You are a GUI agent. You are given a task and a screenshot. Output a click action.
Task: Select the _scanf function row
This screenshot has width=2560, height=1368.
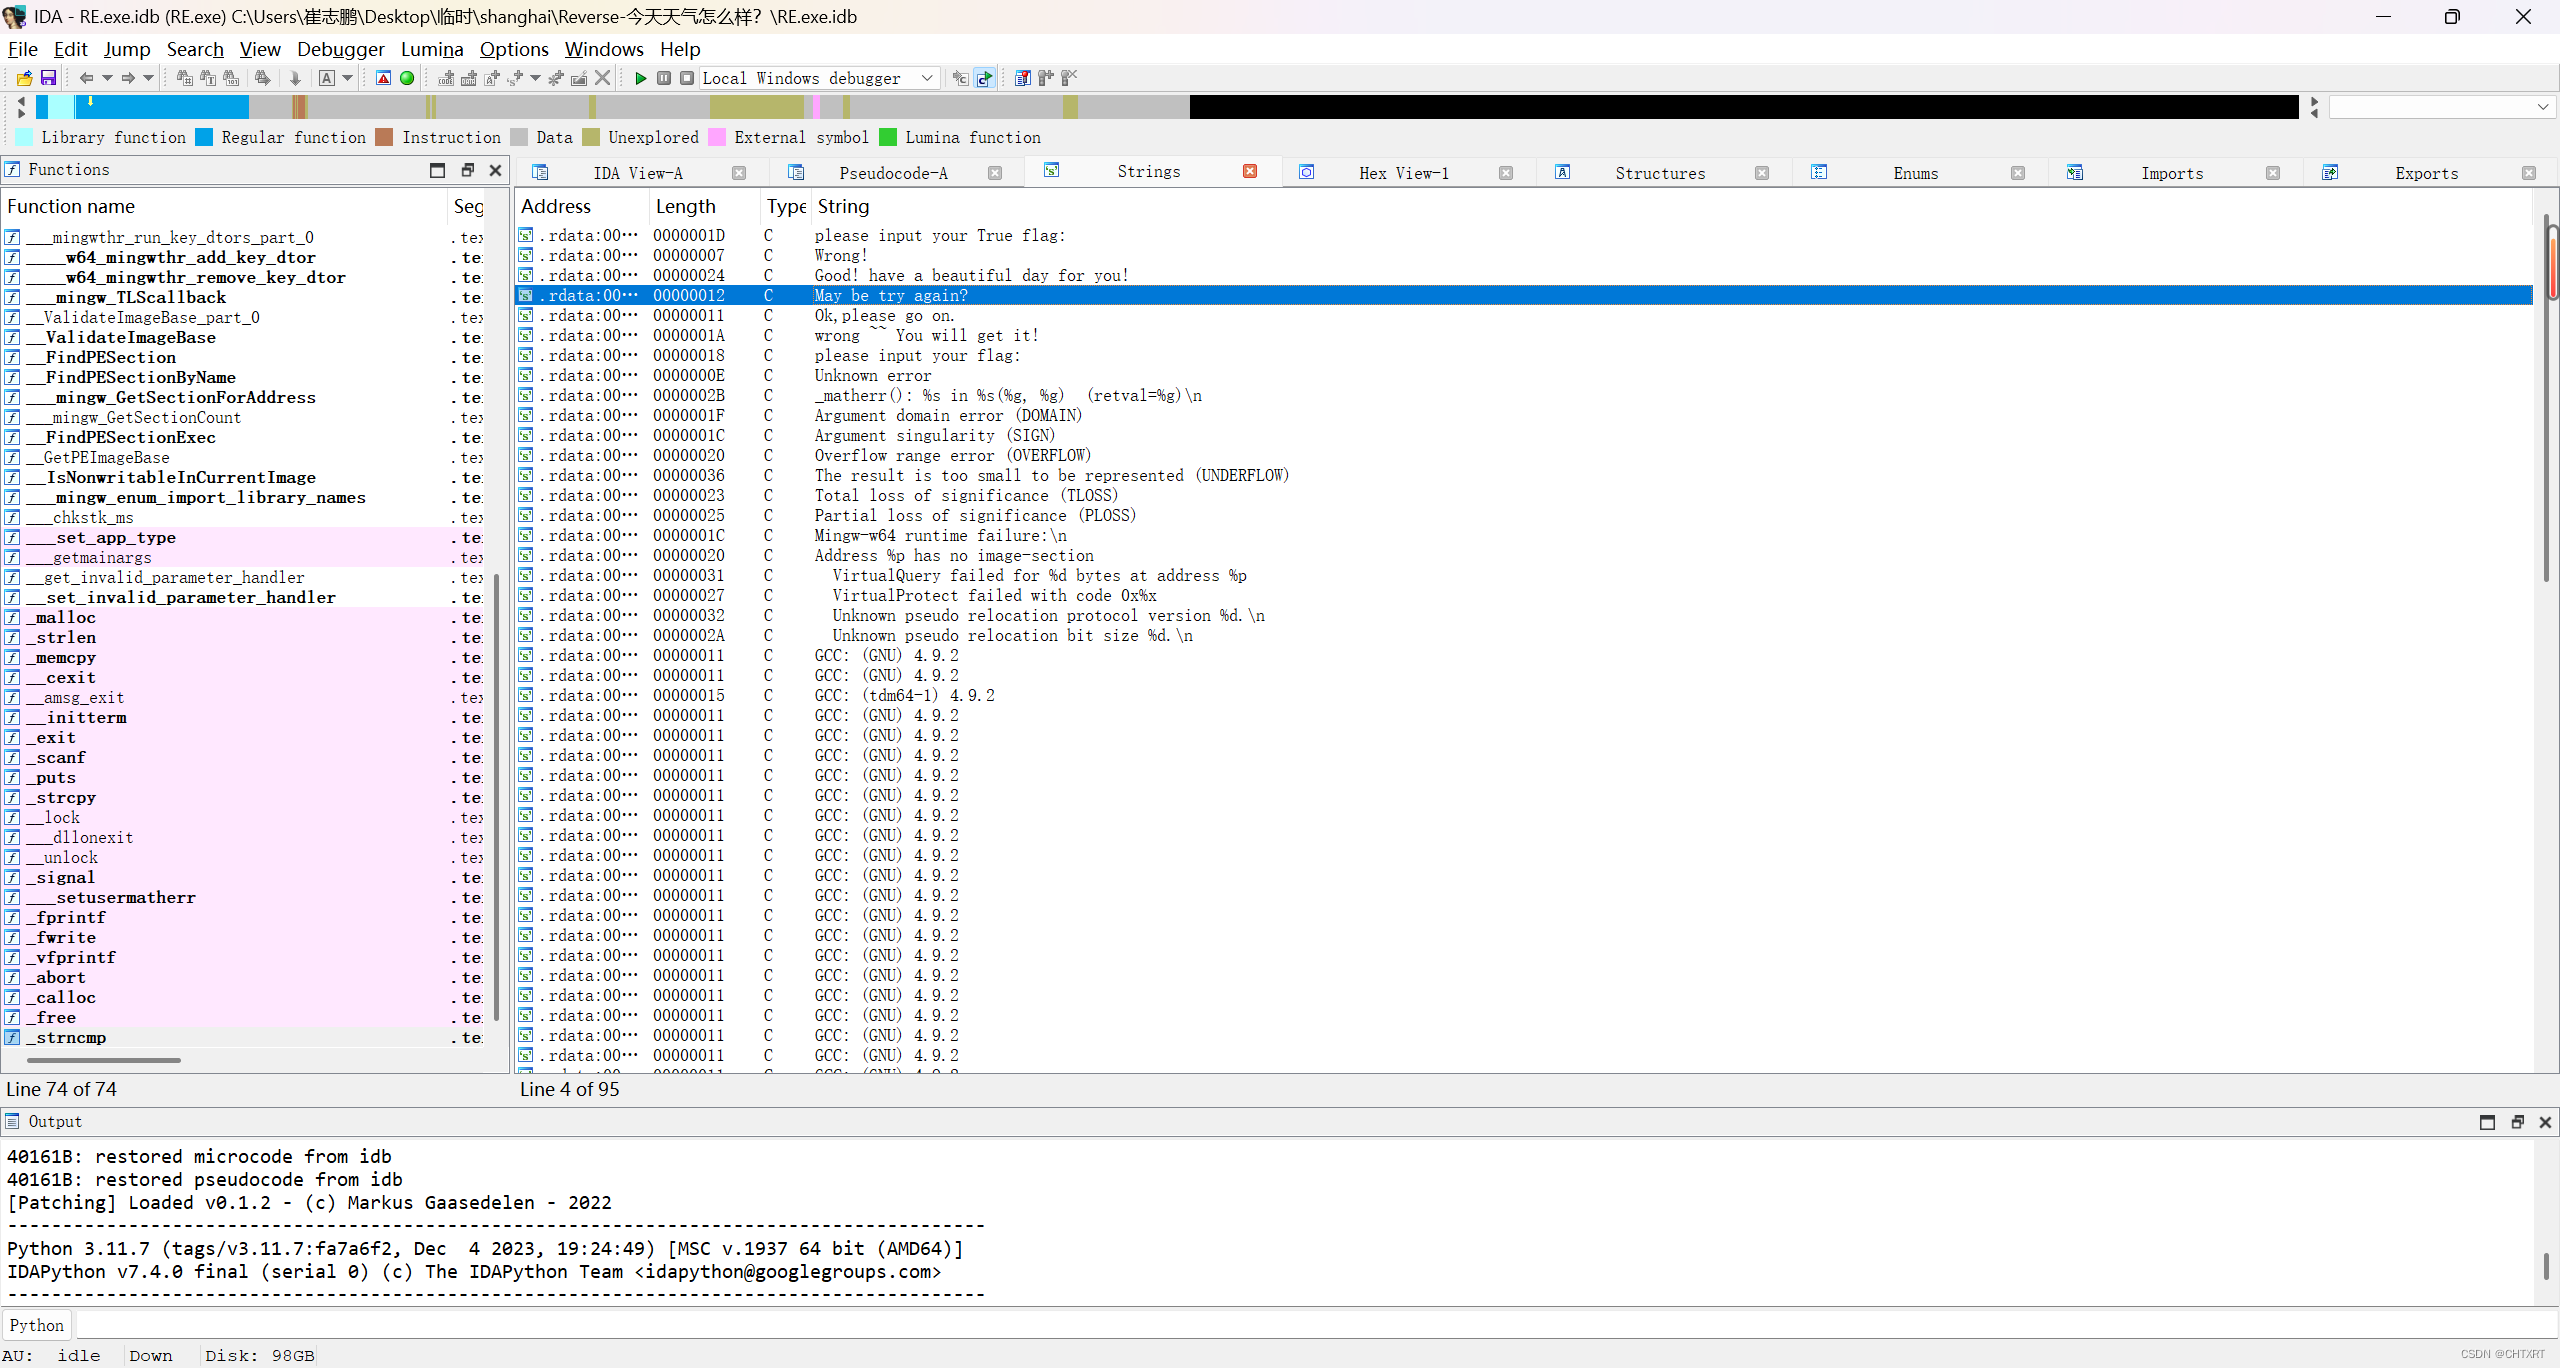click(243, 757)
